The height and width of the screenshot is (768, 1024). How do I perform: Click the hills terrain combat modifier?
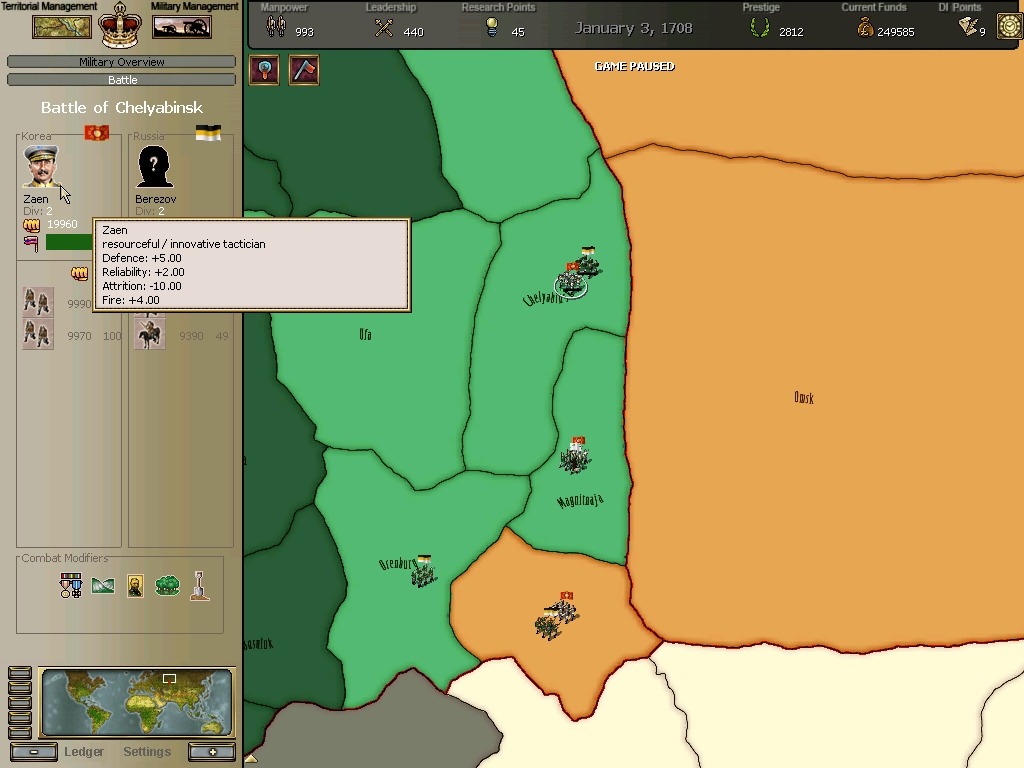(103, 586)
